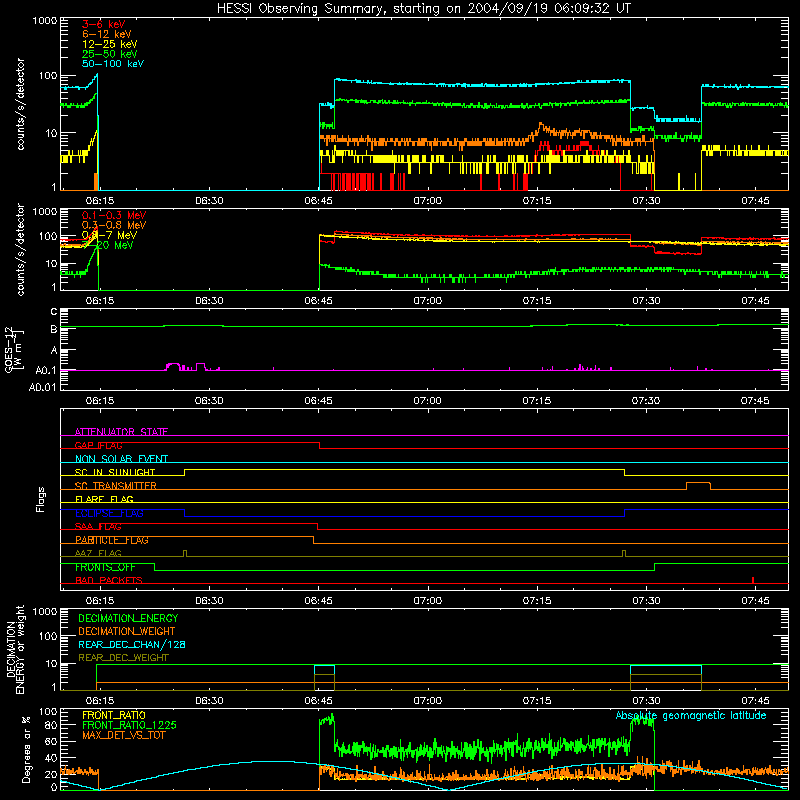The height and width of the screenshot is (800, 800).
Task: Select the green 25-50 keV legend label
Action: point(110,54)
